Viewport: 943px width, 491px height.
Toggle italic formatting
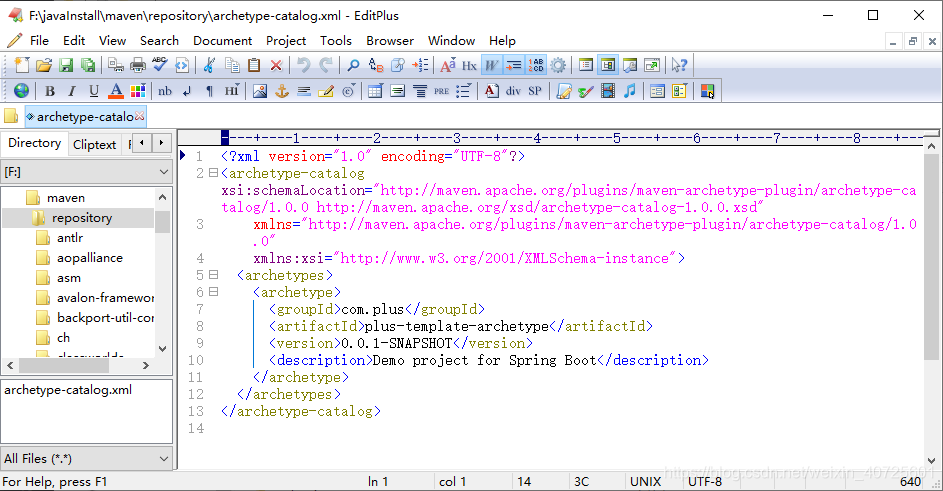pyautogui.click(x=72, y=91)
